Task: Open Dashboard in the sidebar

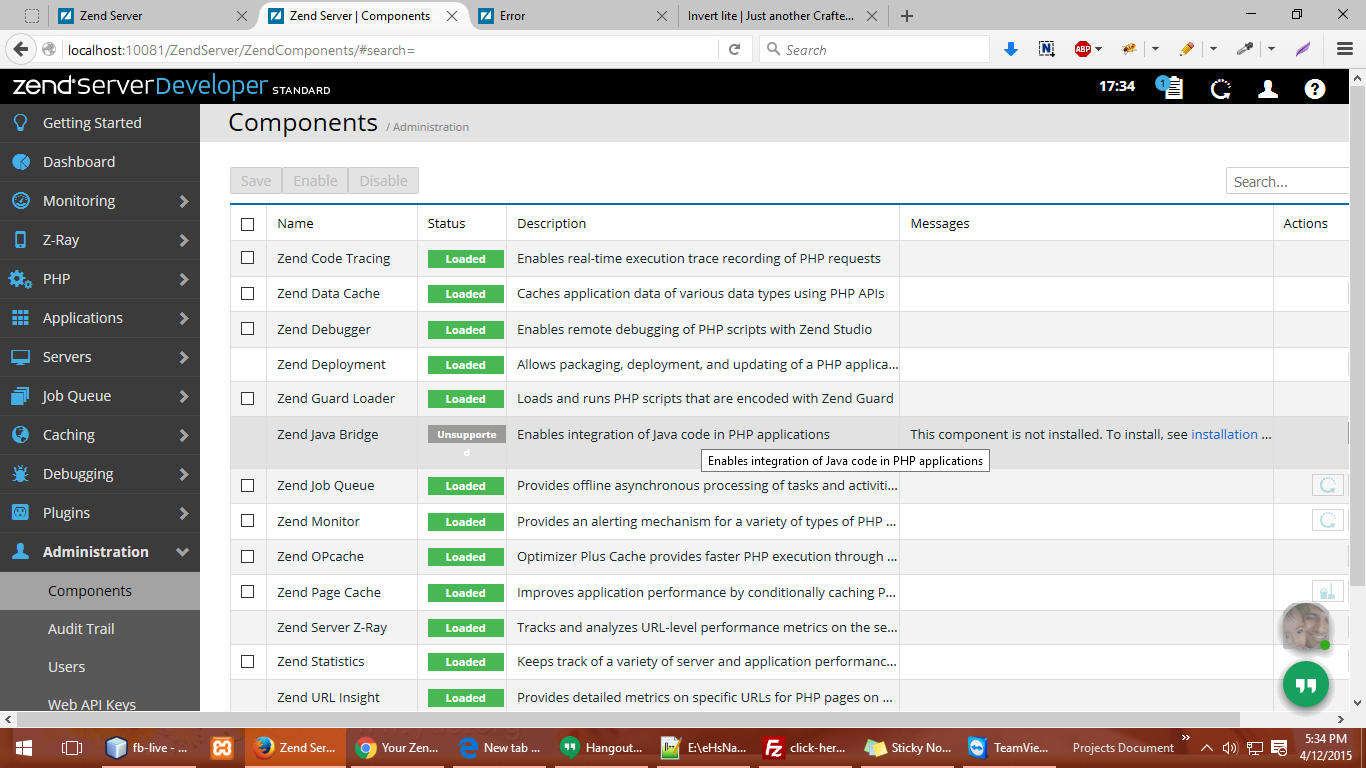Action: pos(100,162)
